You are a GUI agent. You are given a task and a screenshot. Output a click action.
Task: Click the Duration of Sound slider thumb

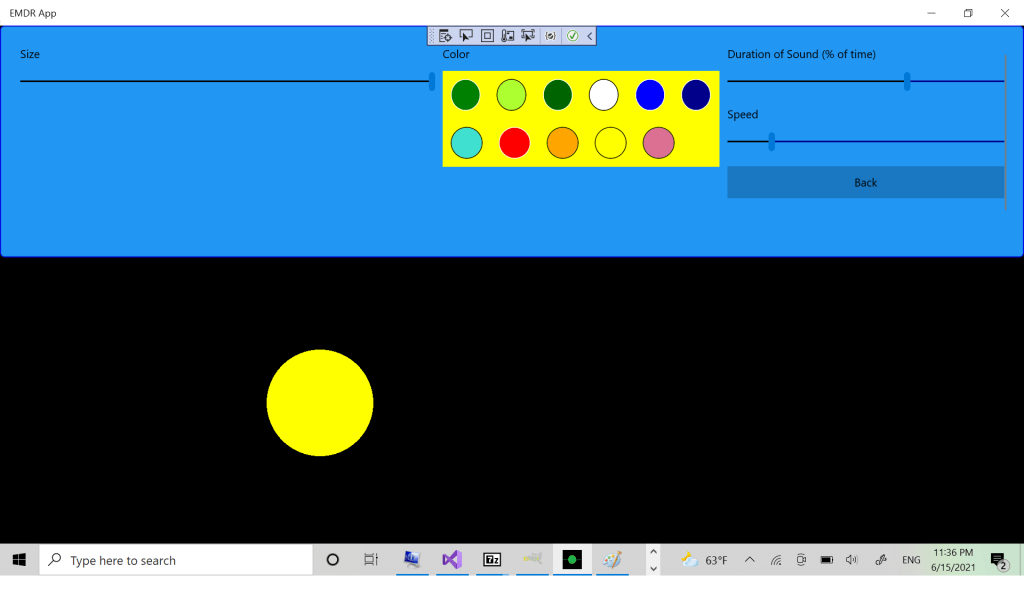coord(907,82)
